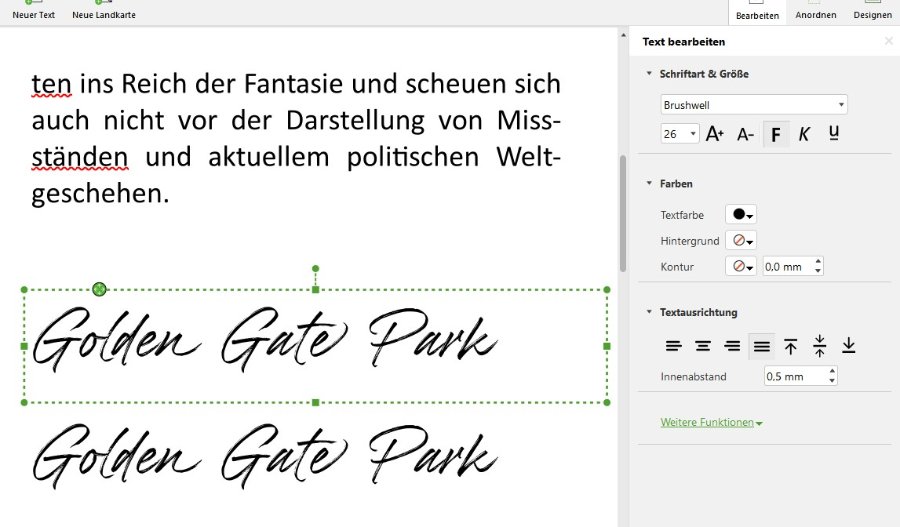
Task: Click Neuer Text toolbar button
Action: [33, 11]
